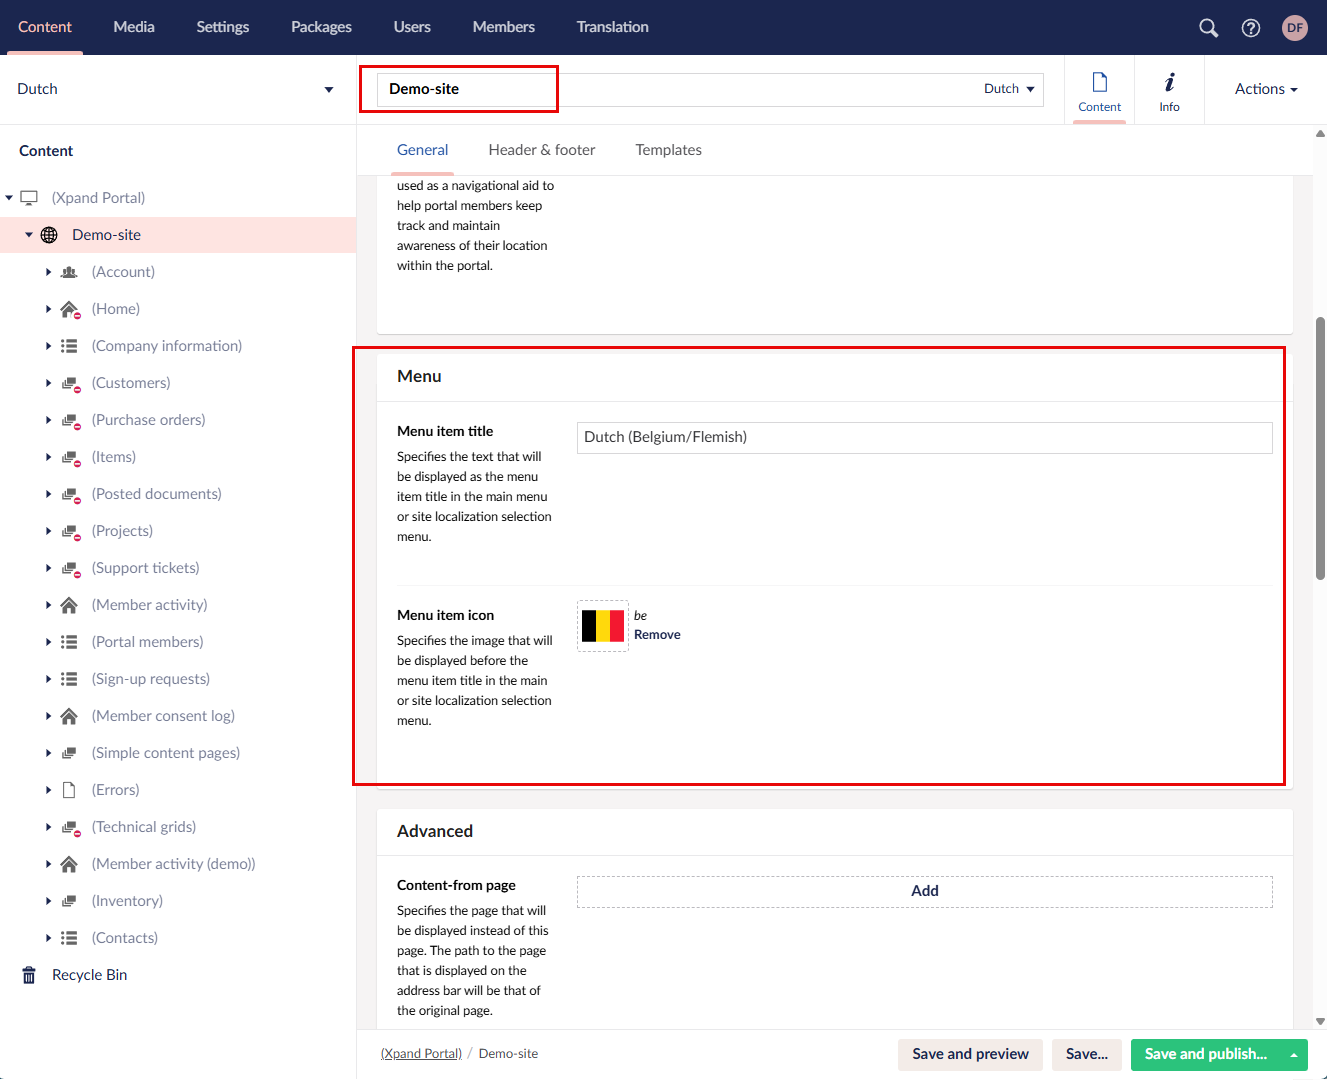Expand the (Account) tree node

tap(48, 272)
